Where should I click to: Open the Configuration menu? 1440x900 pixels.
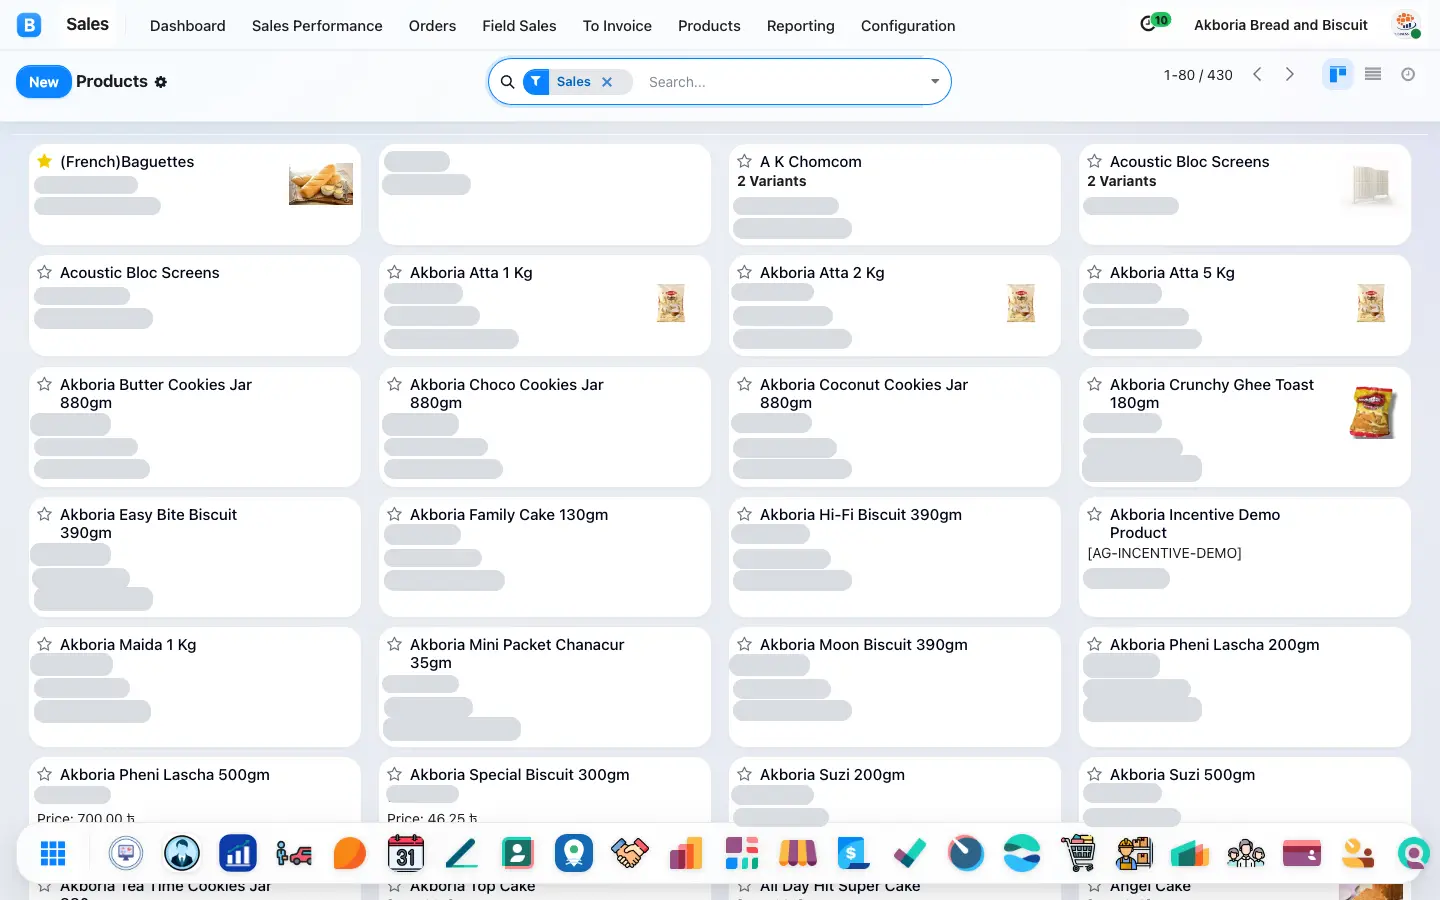tap(908, 26)
